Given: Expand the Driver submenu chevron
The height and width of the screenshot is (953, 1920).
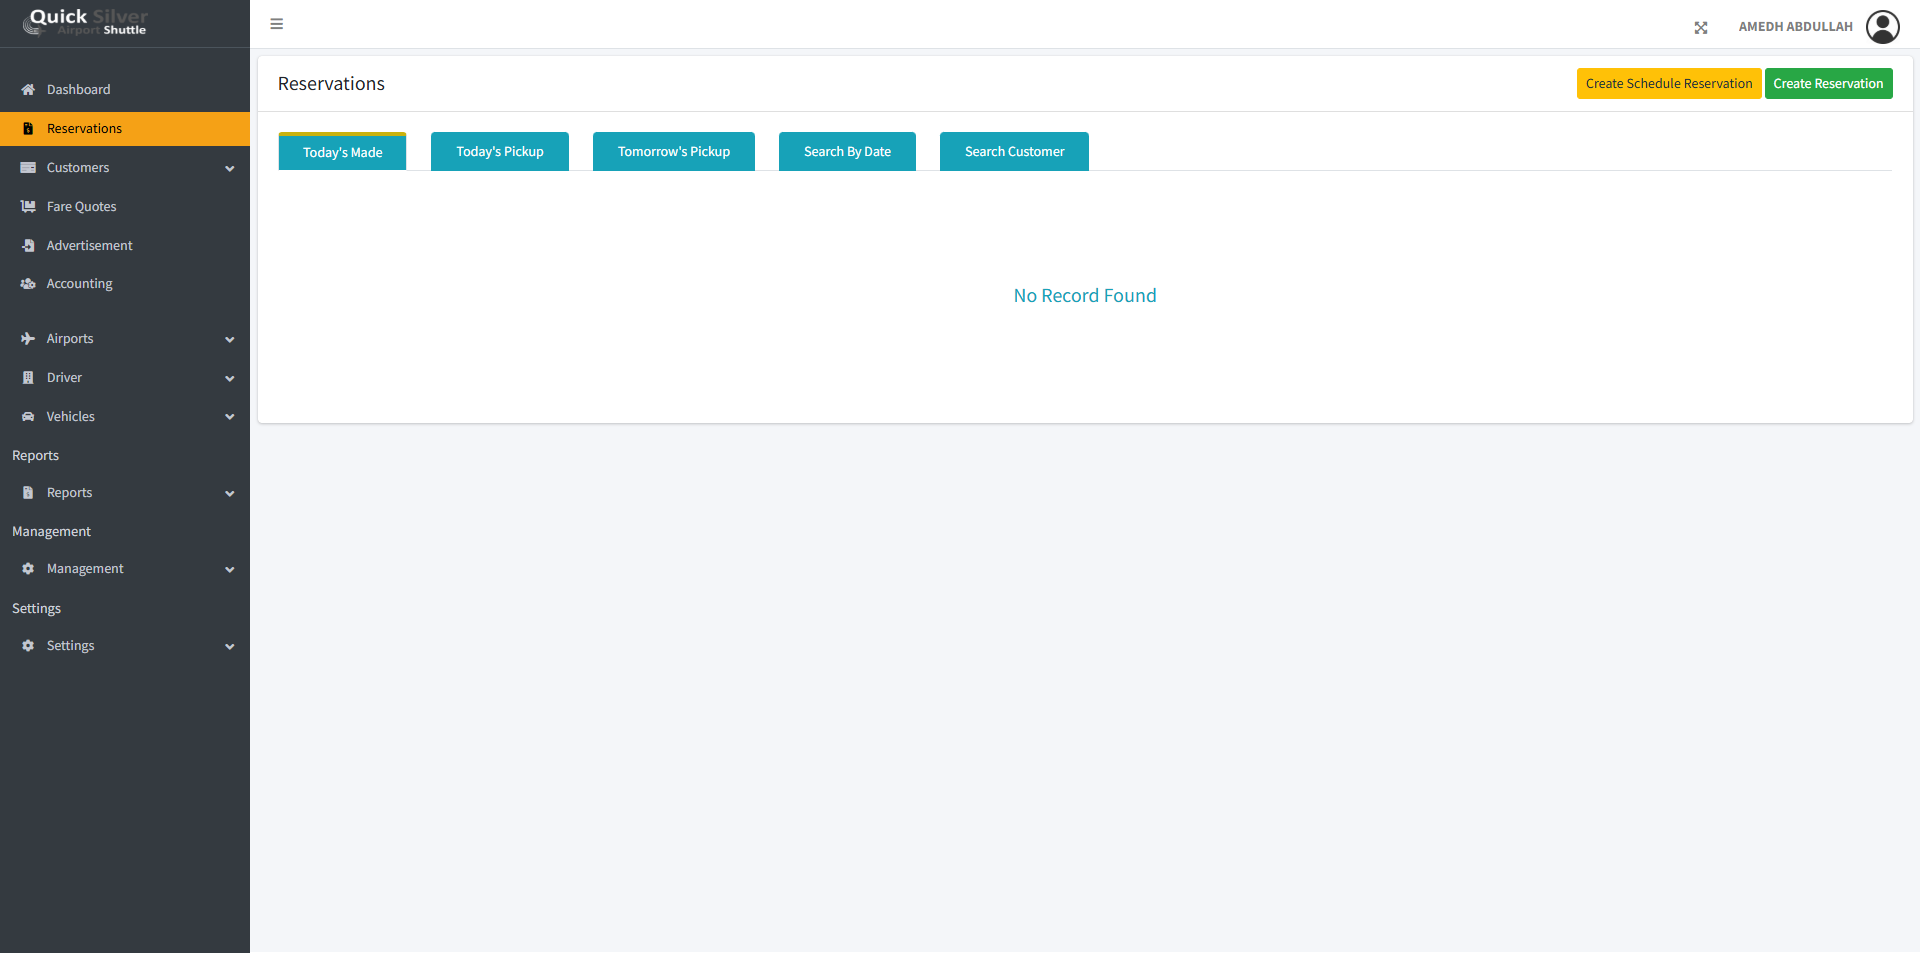Looking at the screenshot, I should point(230,379).
